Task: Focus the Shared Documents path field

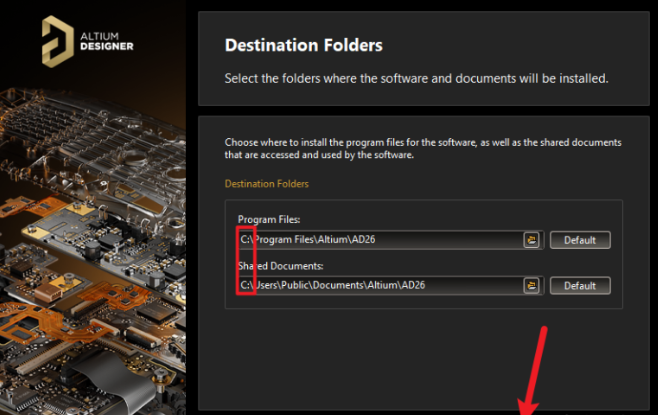Action: (x=380, y=286)
